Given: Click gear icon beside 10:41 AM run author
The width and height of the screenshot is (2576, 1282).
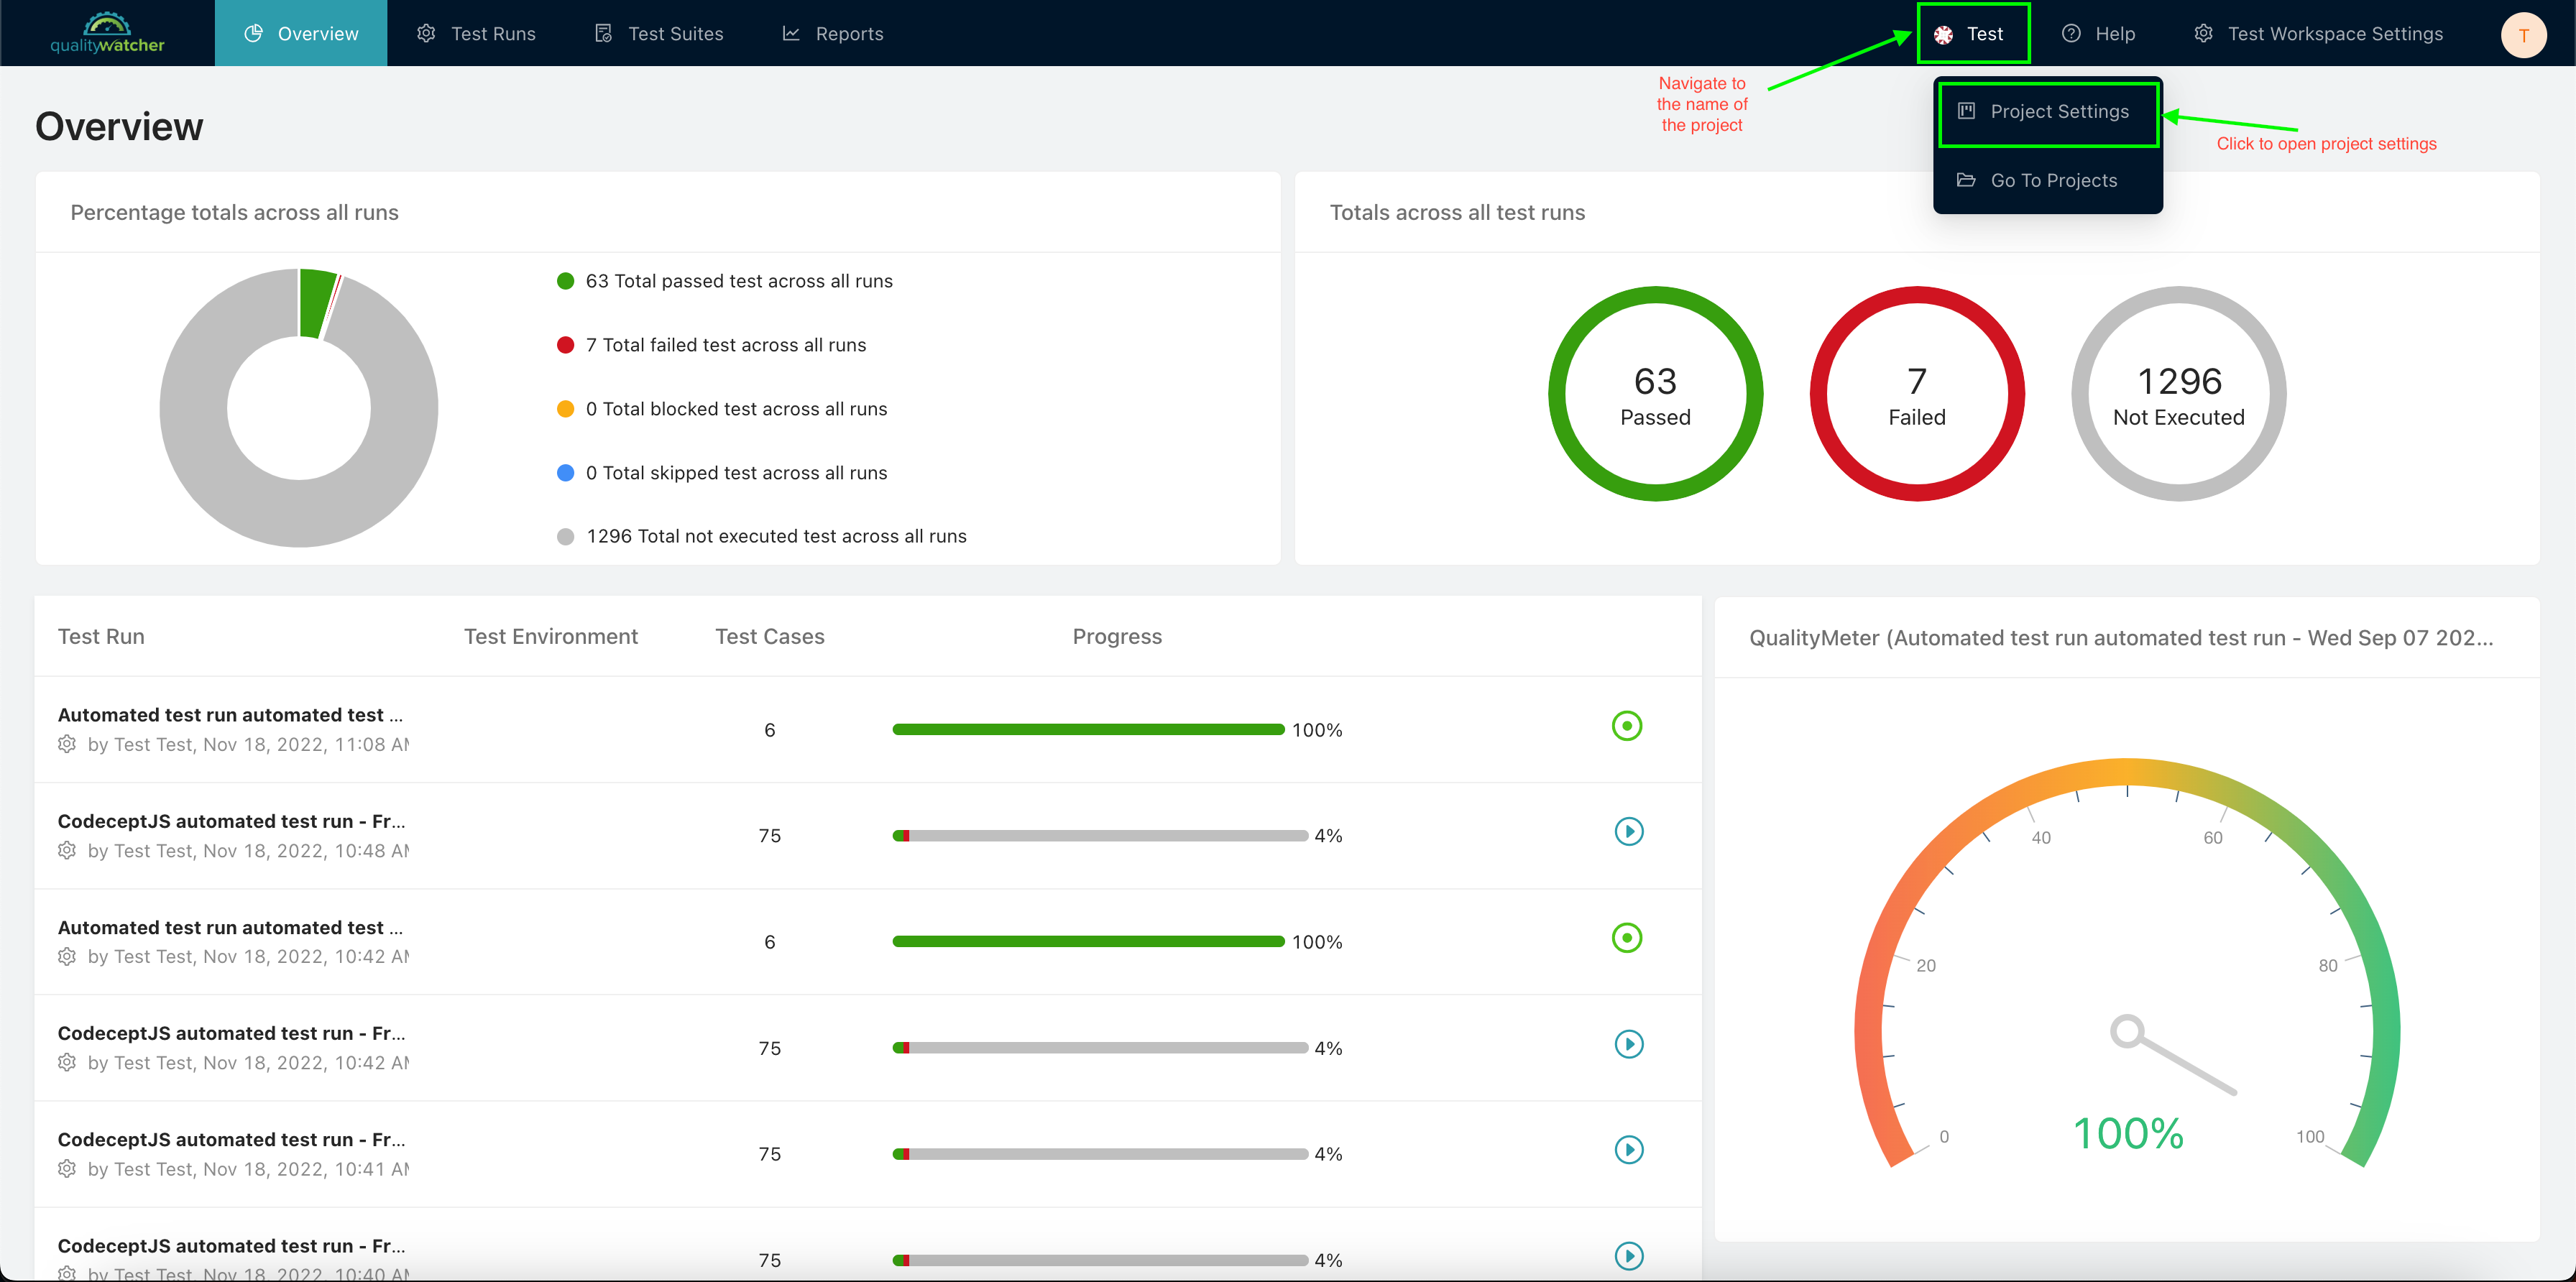Looking at the screenshot, I should (67, 1168).
